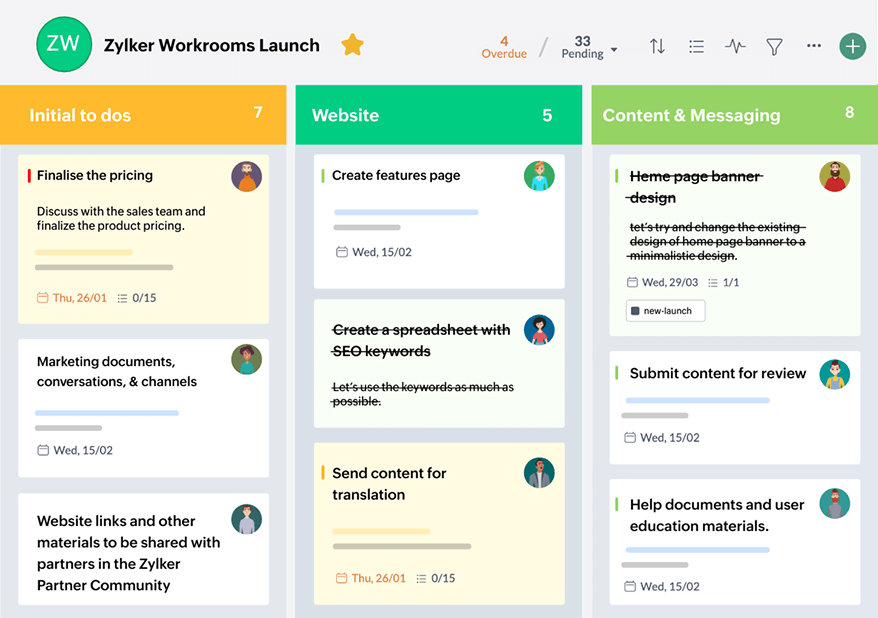Click the task count 5 in Website header

coord(547,115)
